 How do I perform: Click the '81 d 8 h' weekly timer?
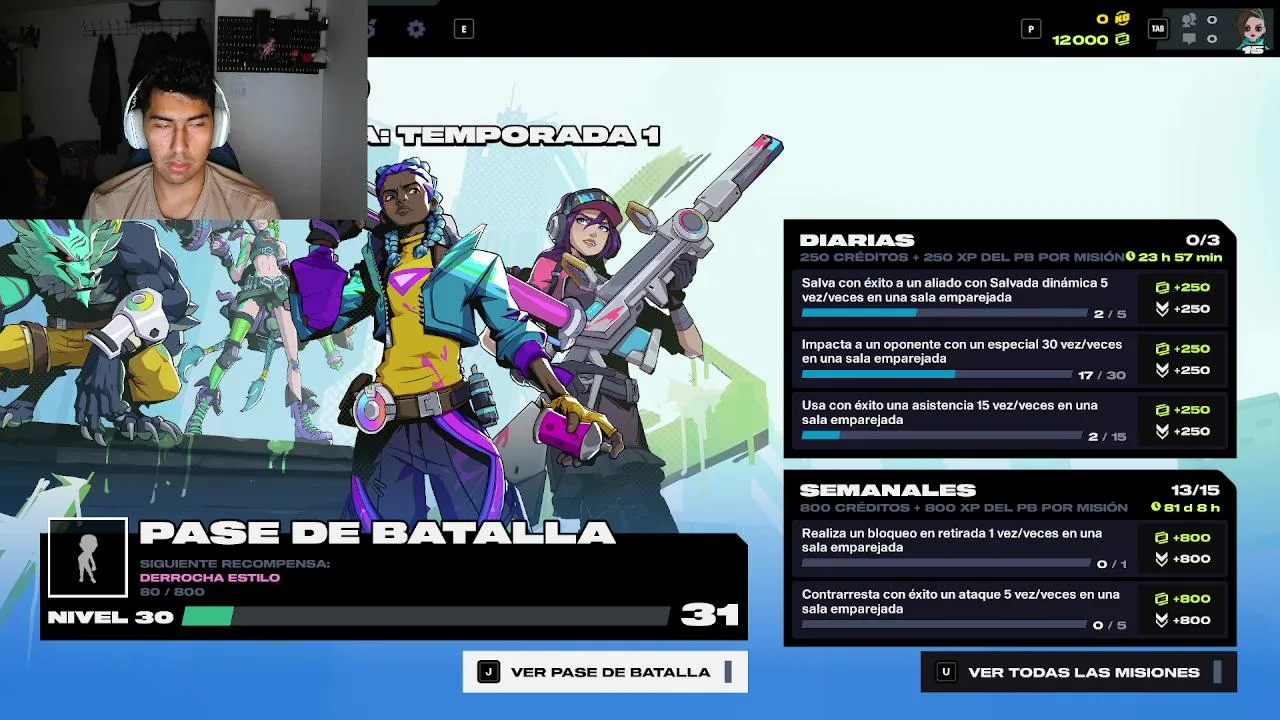click(x=1192, y=507)
